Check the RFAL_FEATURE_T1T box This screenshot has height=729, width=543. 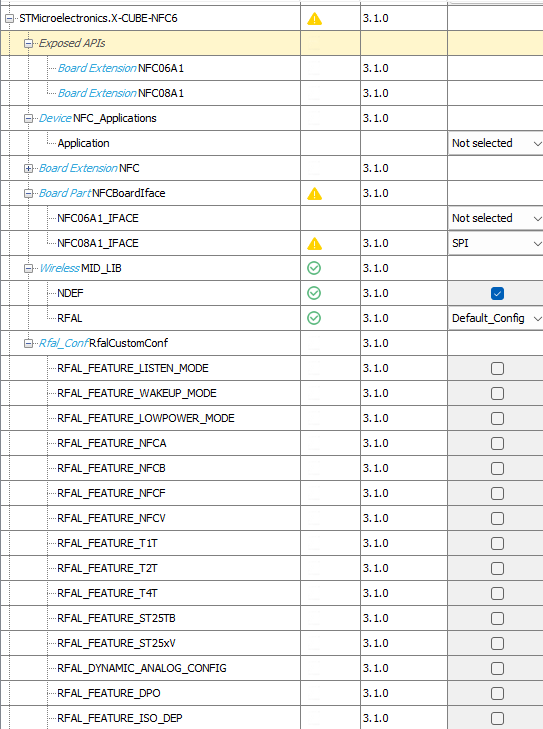(x=497, y=543)
